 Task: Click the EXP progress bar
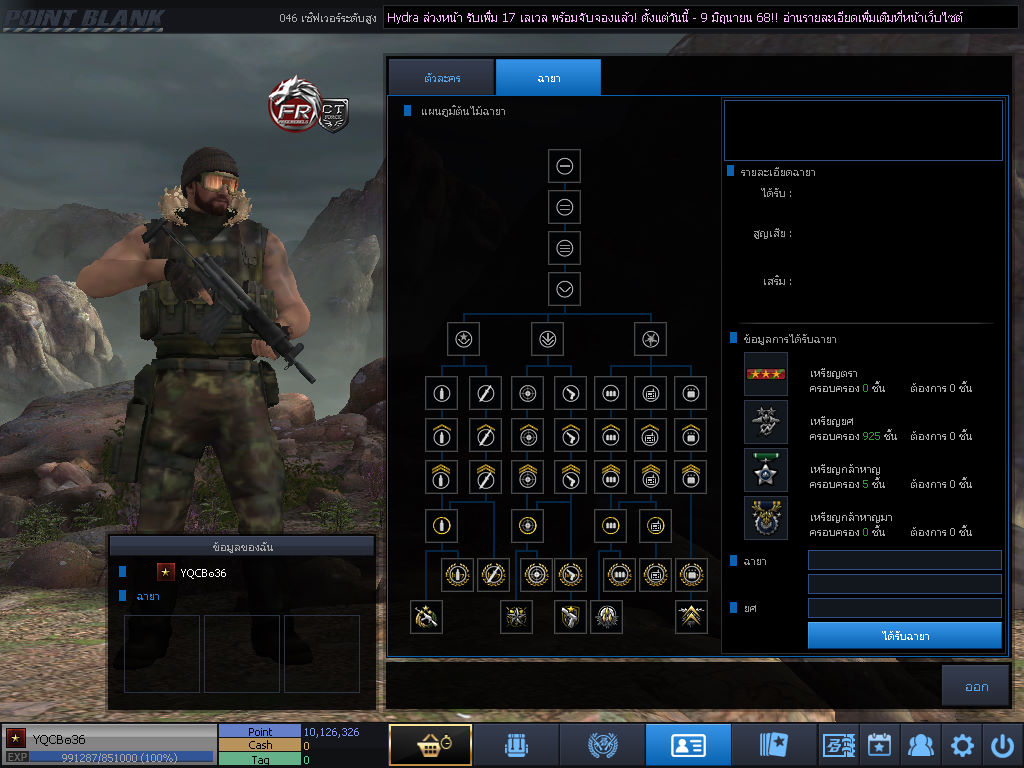click(120, 758)
